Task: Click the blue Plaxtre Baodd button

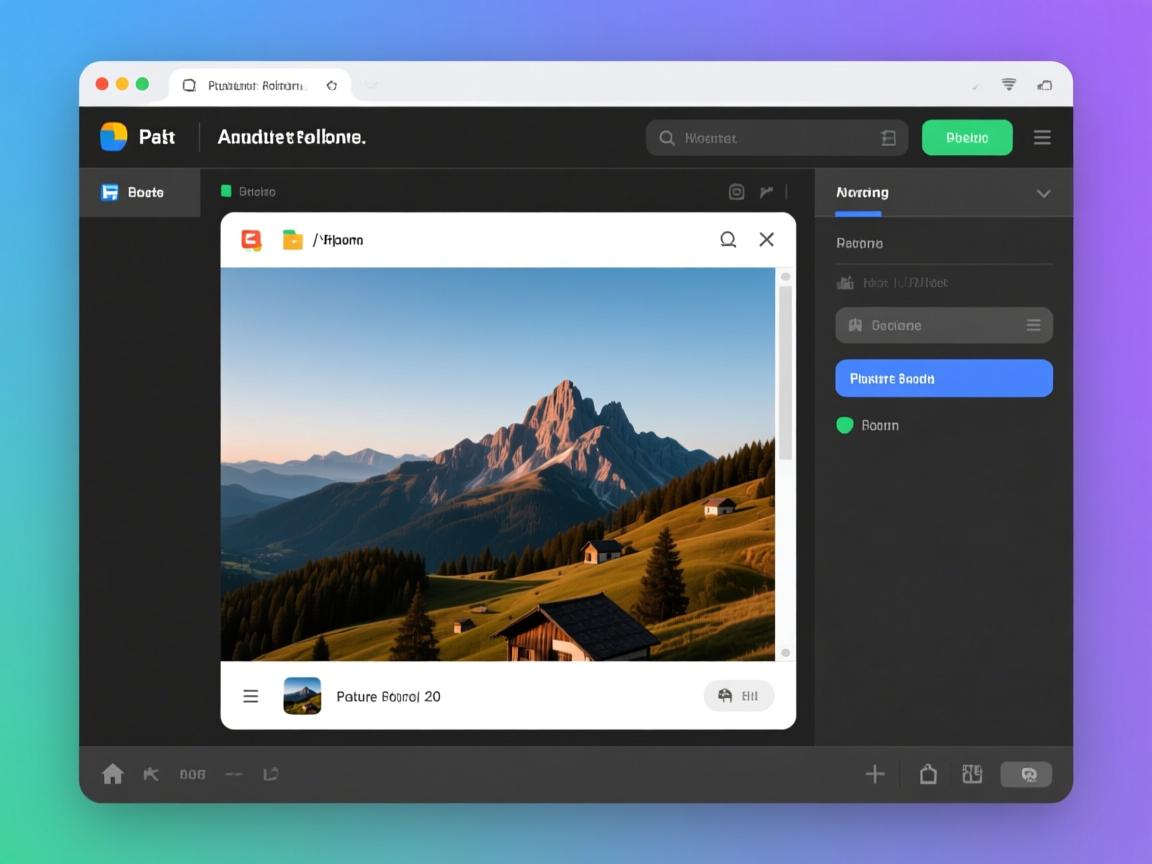Action: pos(943,379)
